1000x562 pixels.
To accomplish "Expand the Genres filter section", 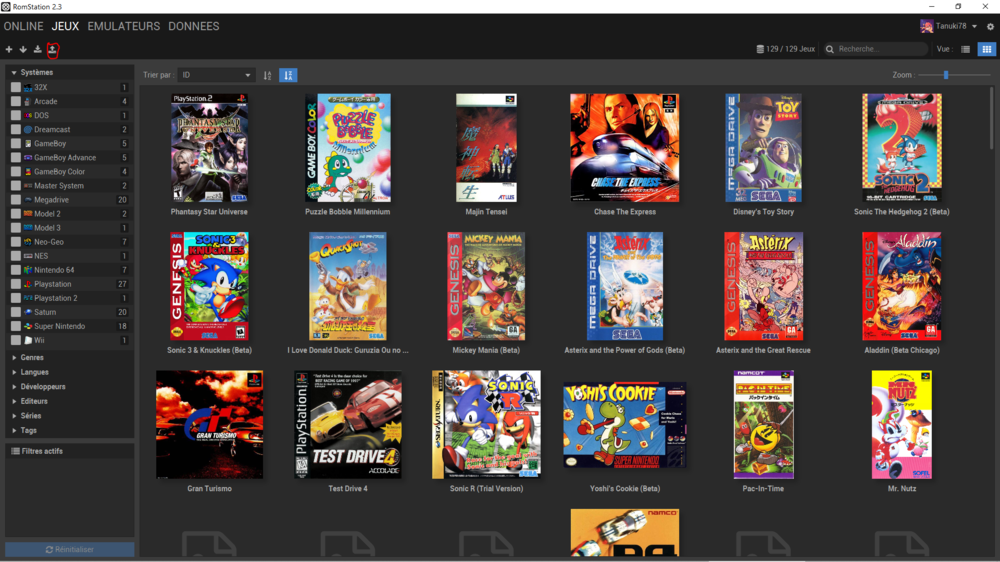I will 32,357.
